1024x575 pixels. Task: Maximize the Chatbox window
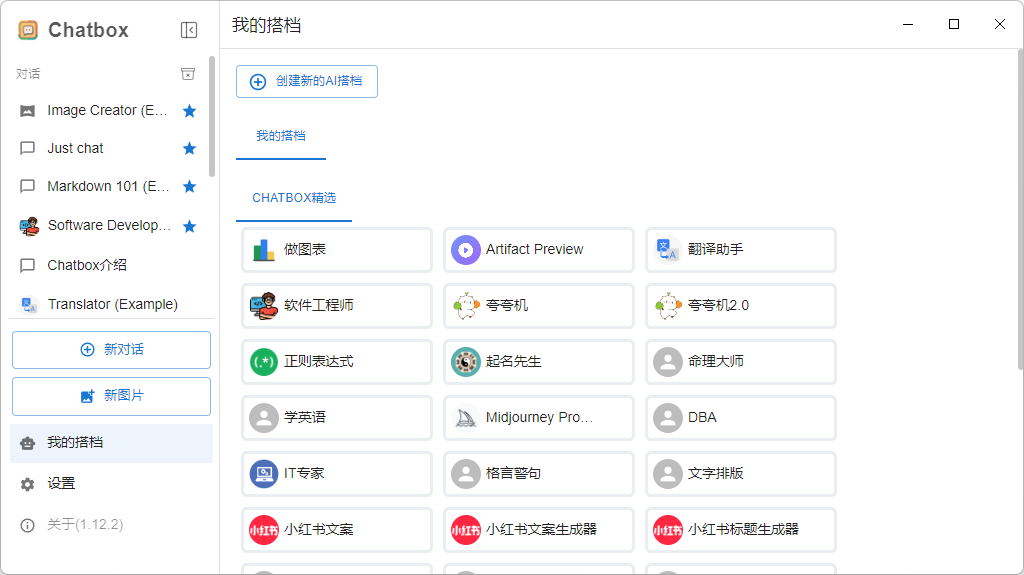click(954, 24)
